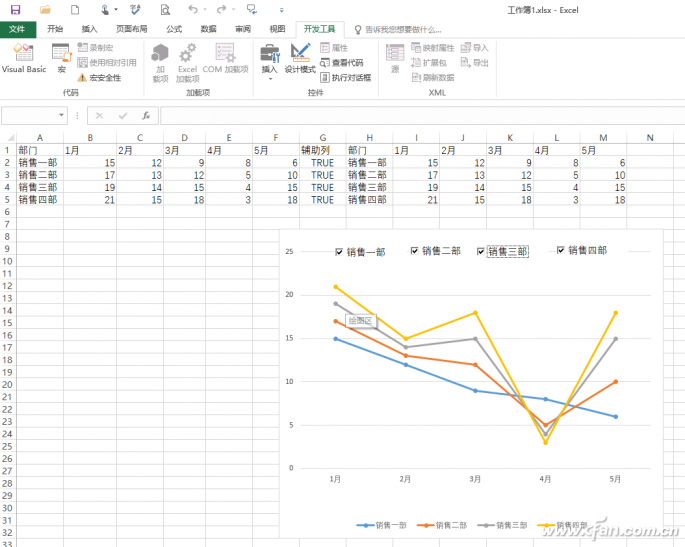
Task: Toggle 设计模式 design mode
Action: tap(300, 58)
